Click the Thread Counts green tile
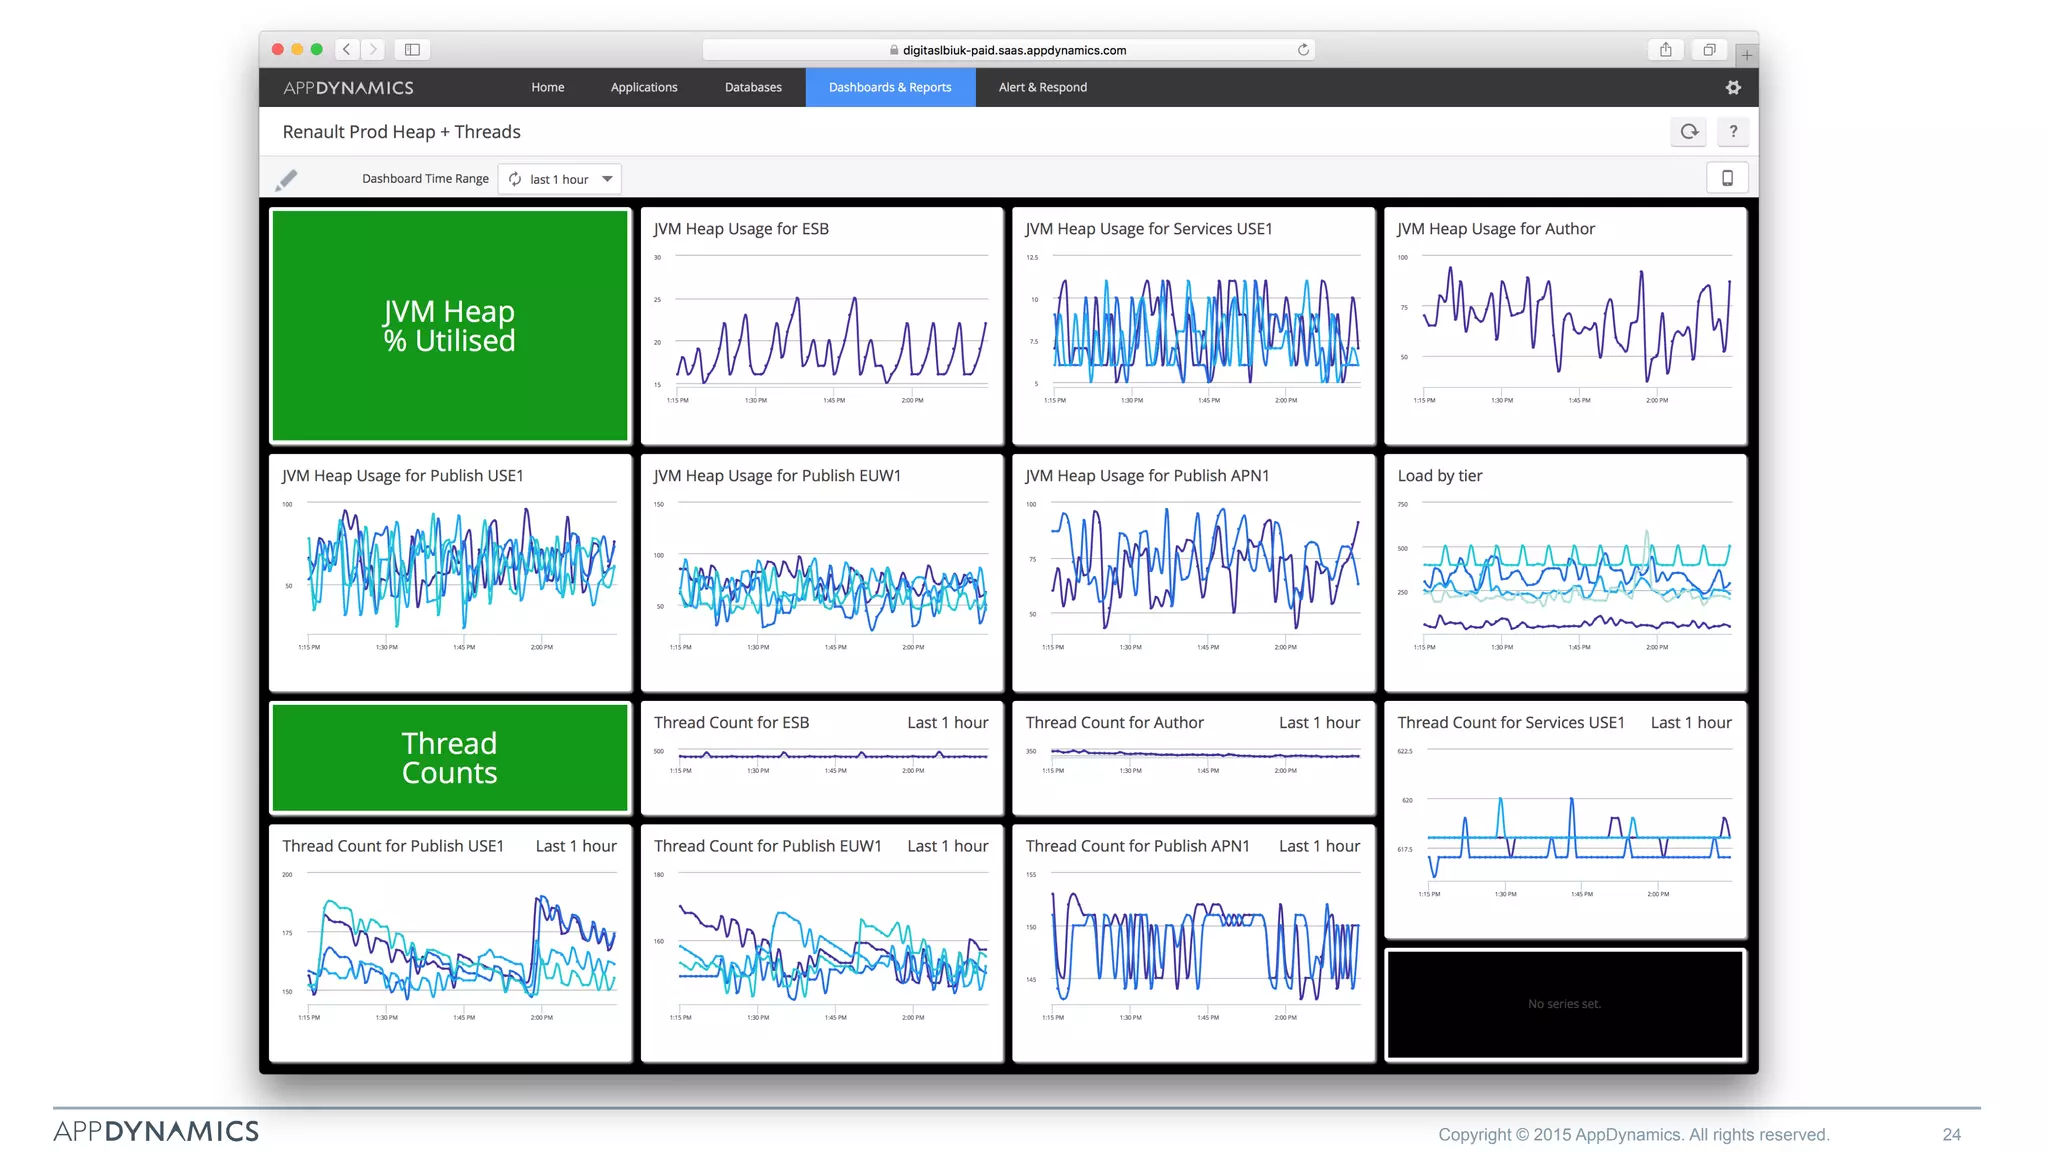Image resolution: width=2048 pixels, height=1152 pixels. (x=450, y=758)
